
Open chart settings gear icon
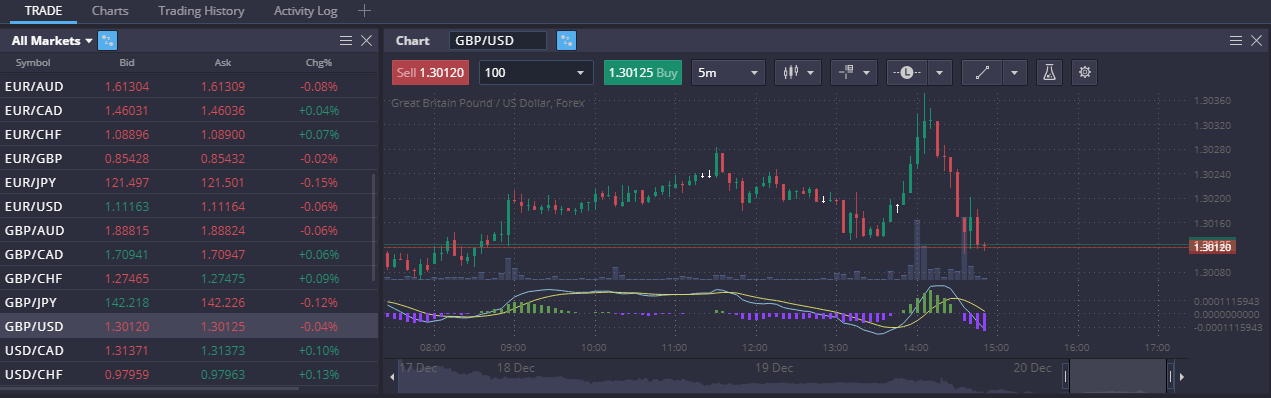[x=1084, y=73]
